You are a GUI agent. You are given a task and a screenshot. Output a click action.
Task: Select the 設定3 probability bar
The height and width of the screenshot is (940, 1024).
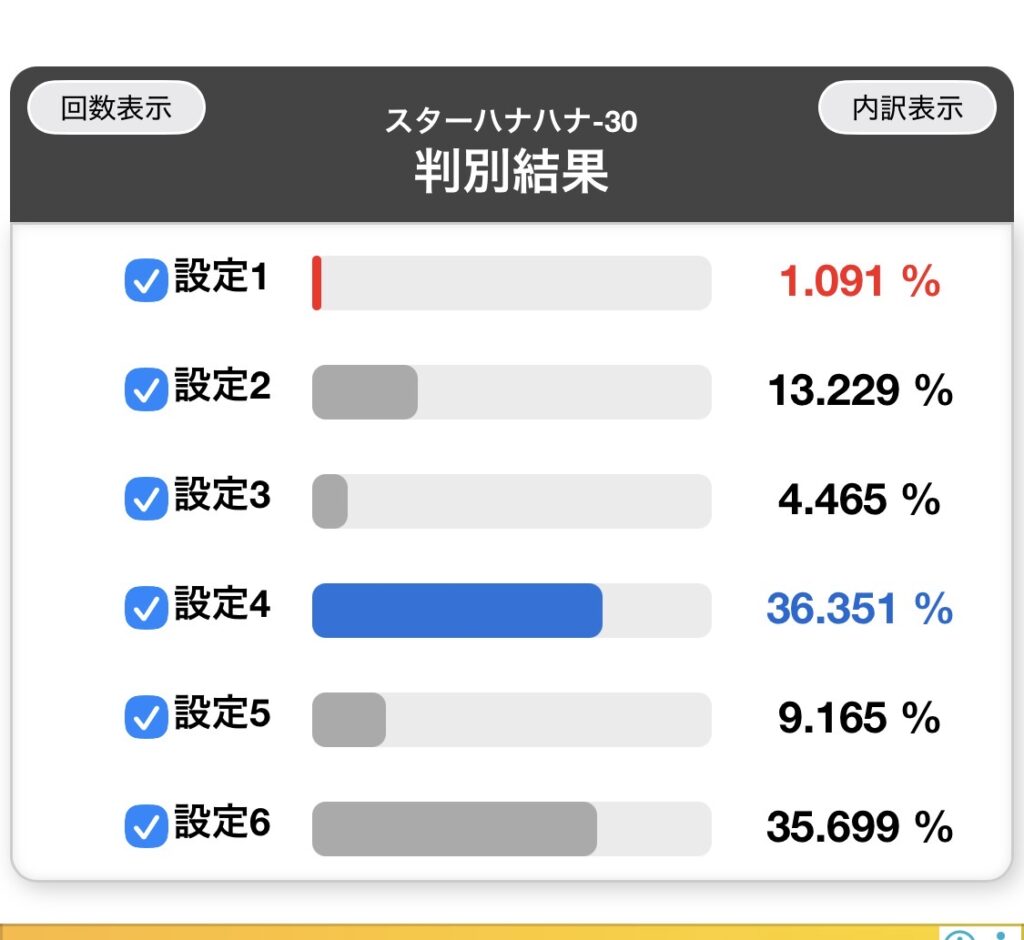click(330, 501)
